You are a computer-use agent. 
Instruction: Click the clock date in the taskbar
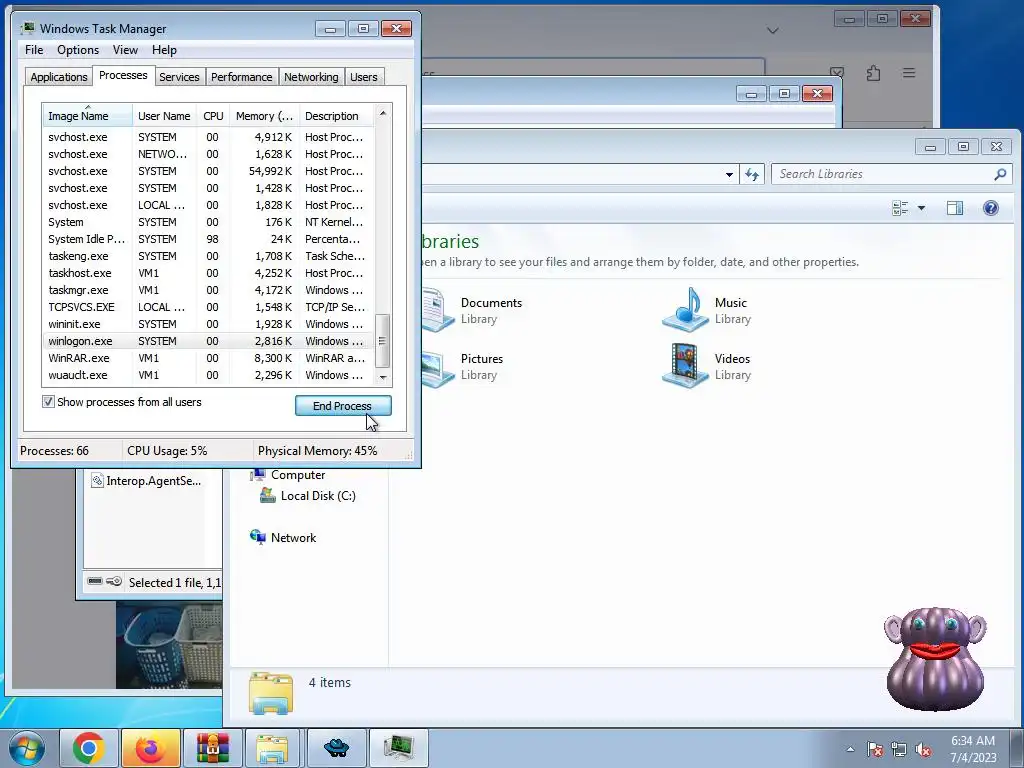pos(973,758)
